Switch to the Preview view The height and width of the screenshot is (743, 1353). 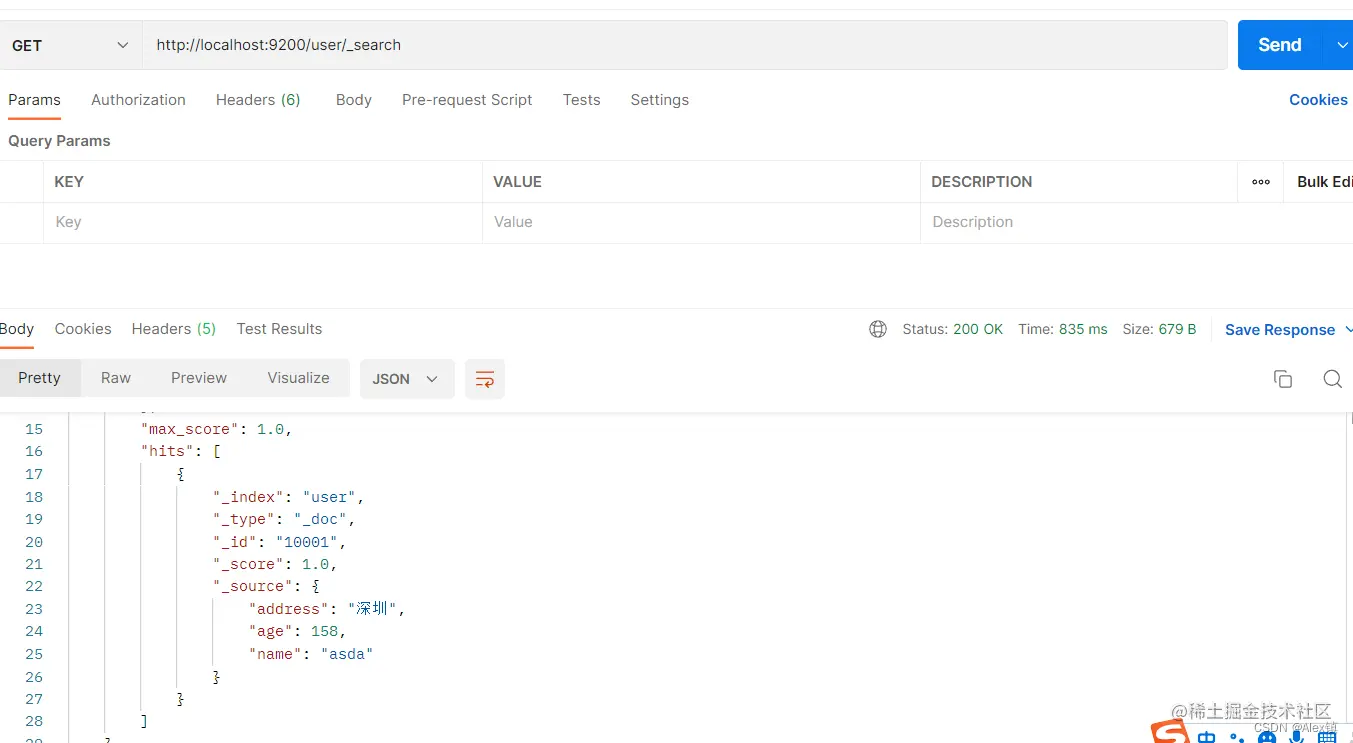coord(199,378)
